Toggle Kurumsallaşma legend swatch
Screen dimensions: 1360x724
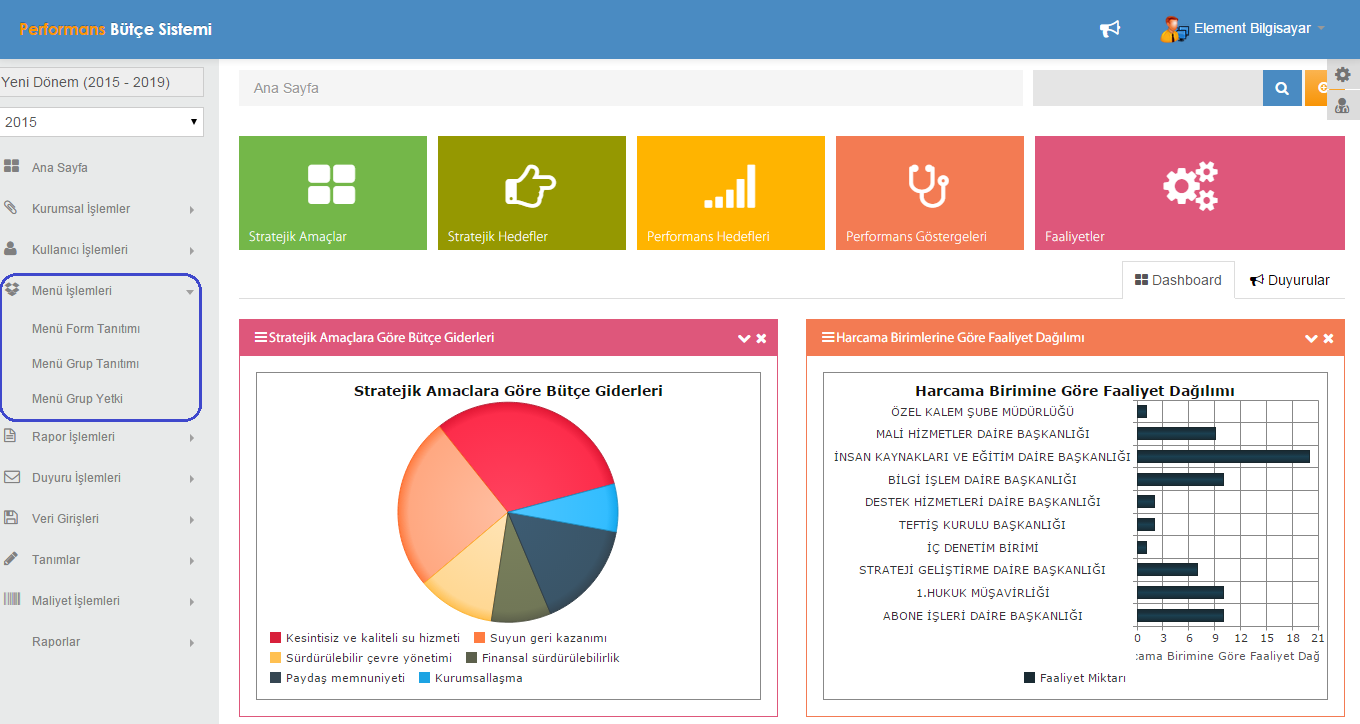tap(424, 678)
